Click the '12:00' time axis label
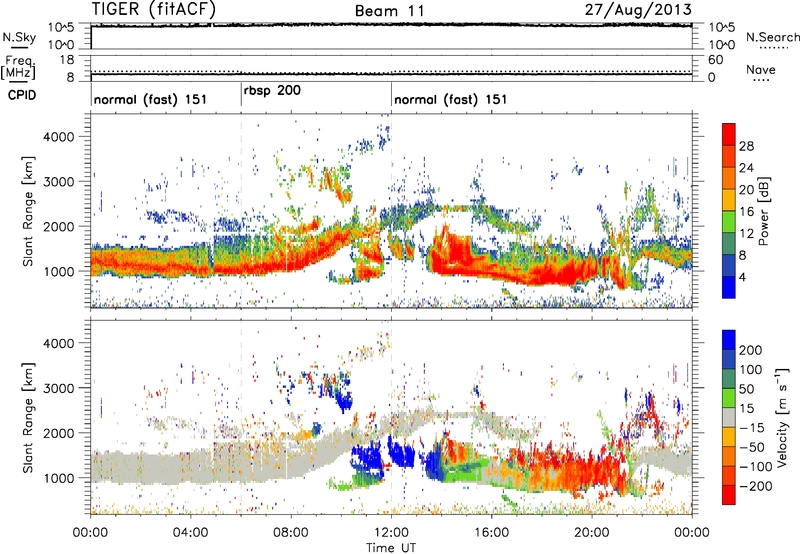Viewport: 800px width, 554px height. [391, 533]
